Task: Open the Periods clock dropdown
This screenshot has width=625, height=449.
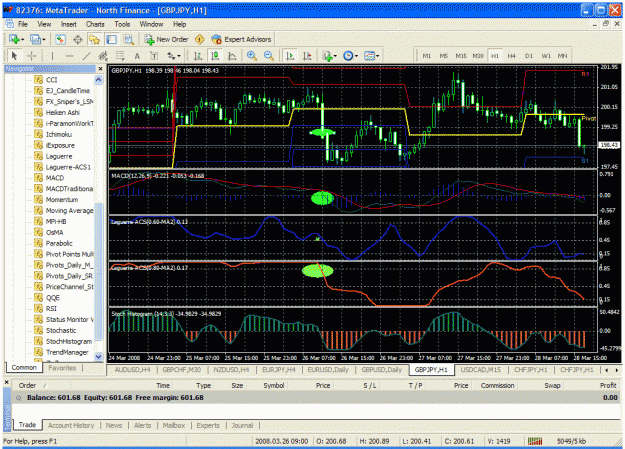Action: point(350,56)
